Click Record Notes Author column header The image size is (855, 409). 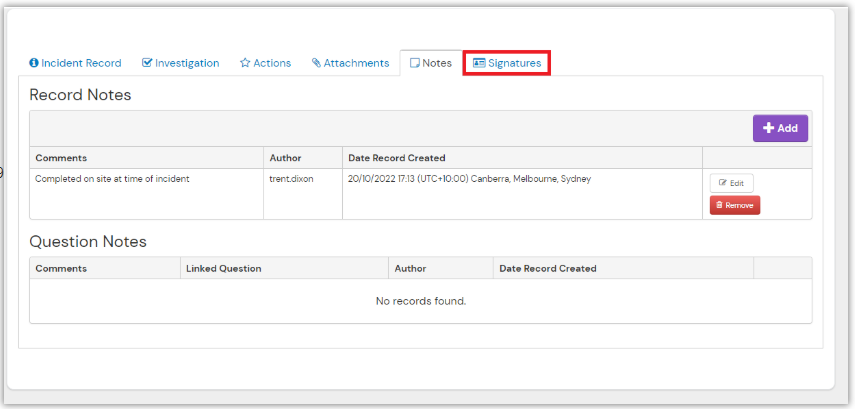click(285, 158)
